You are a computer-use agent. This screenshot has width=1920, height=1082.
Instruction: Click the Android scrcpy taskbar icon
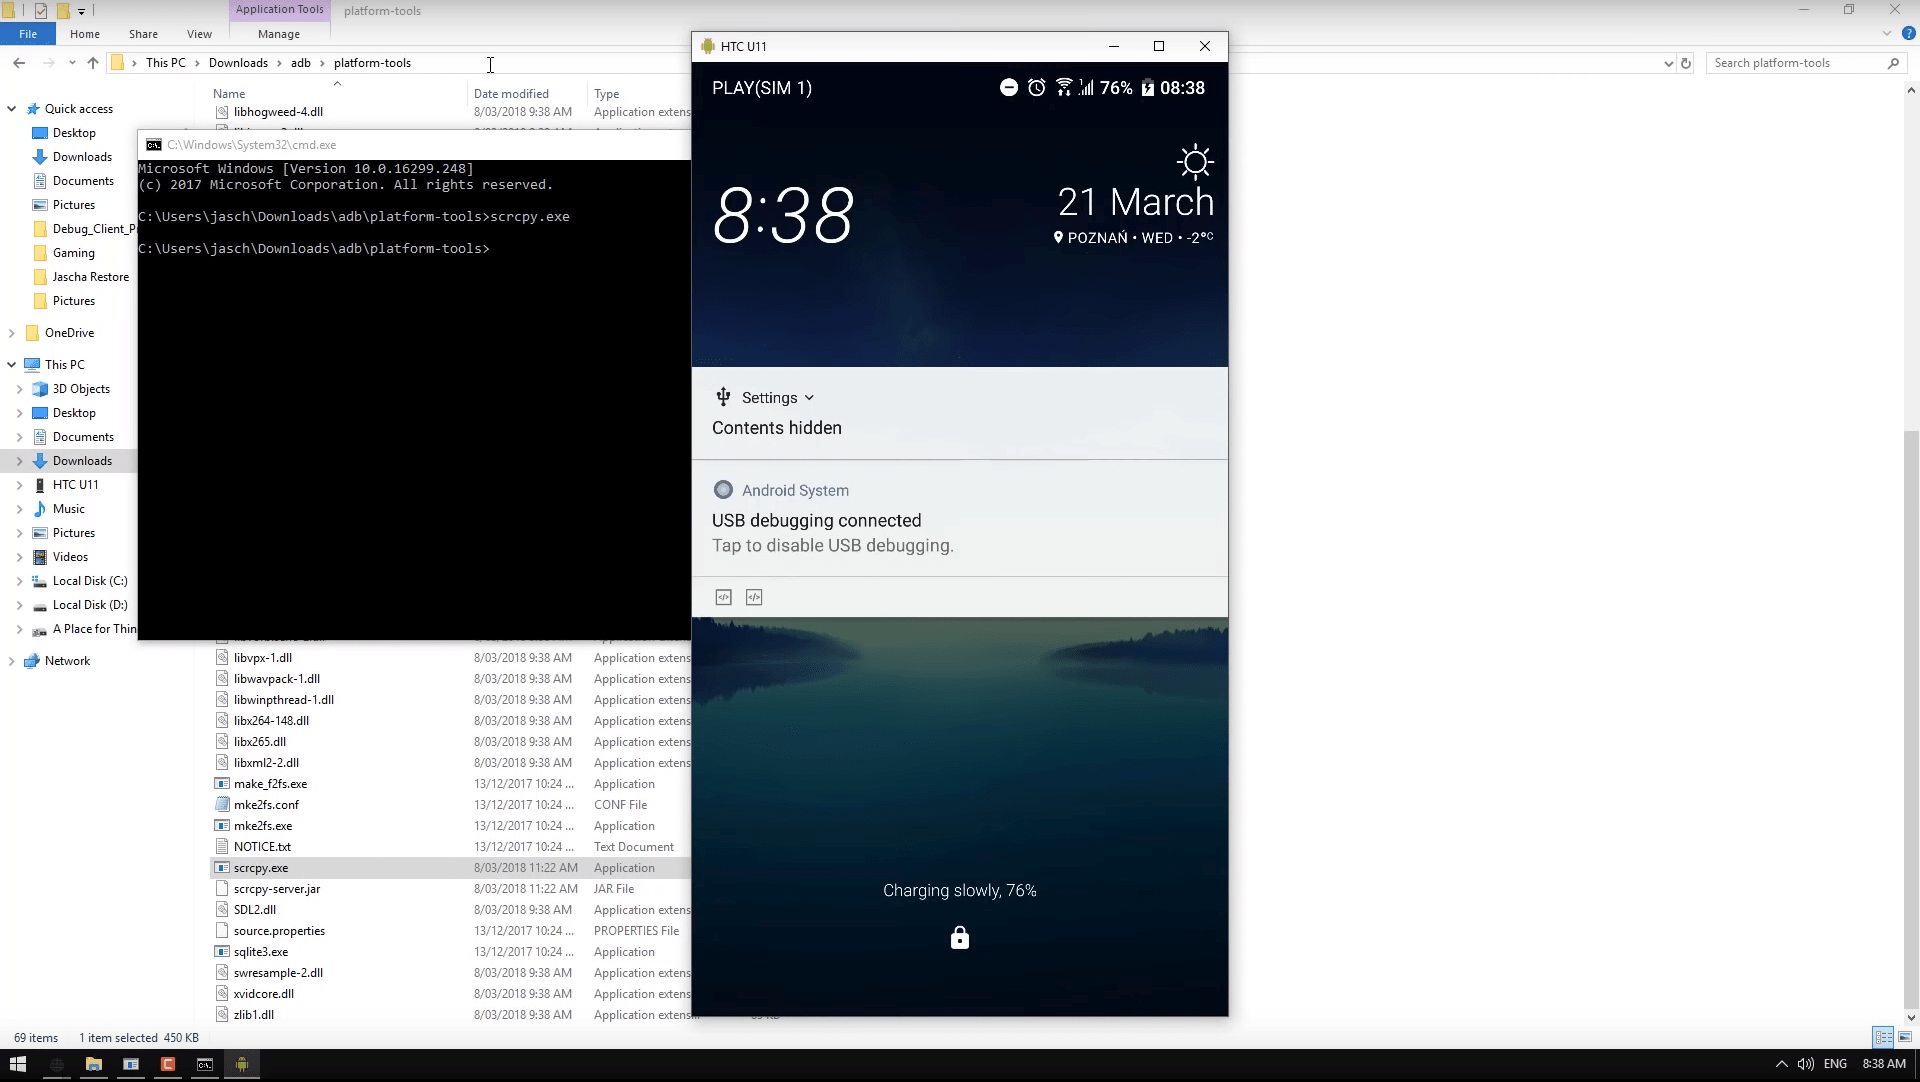[x=241, y=1064]
